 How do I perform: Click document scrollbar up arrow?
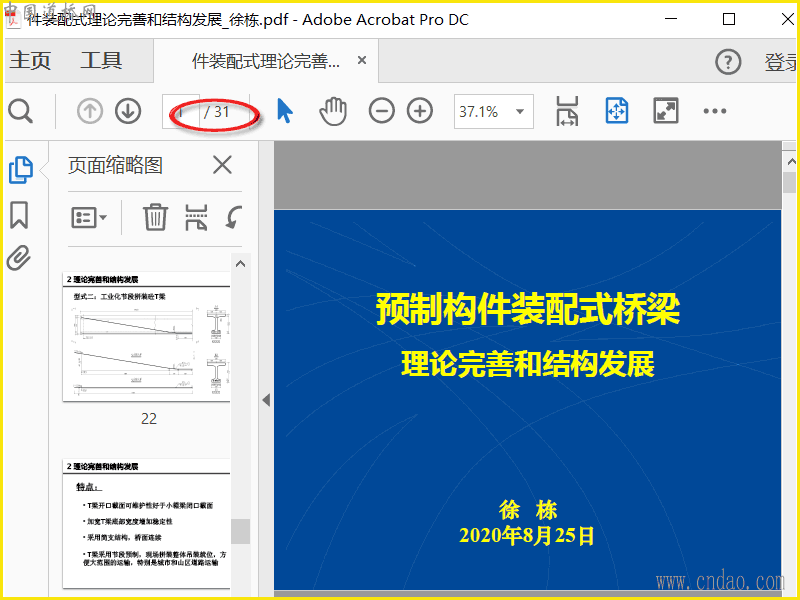click(791, 162)
